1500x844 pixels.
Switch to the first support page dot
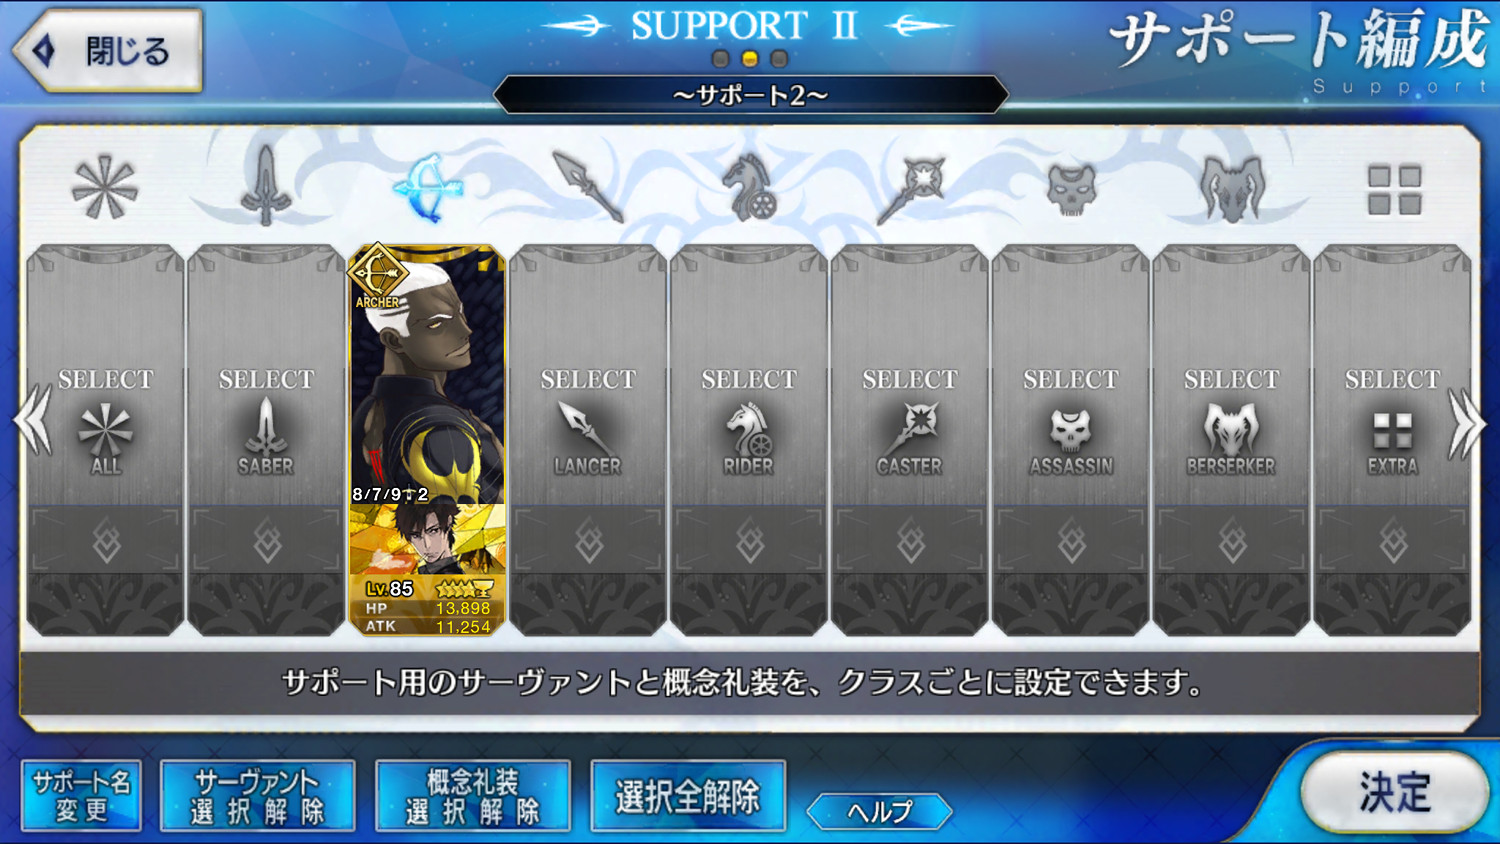pyautogui.click(x=720, y=59)
